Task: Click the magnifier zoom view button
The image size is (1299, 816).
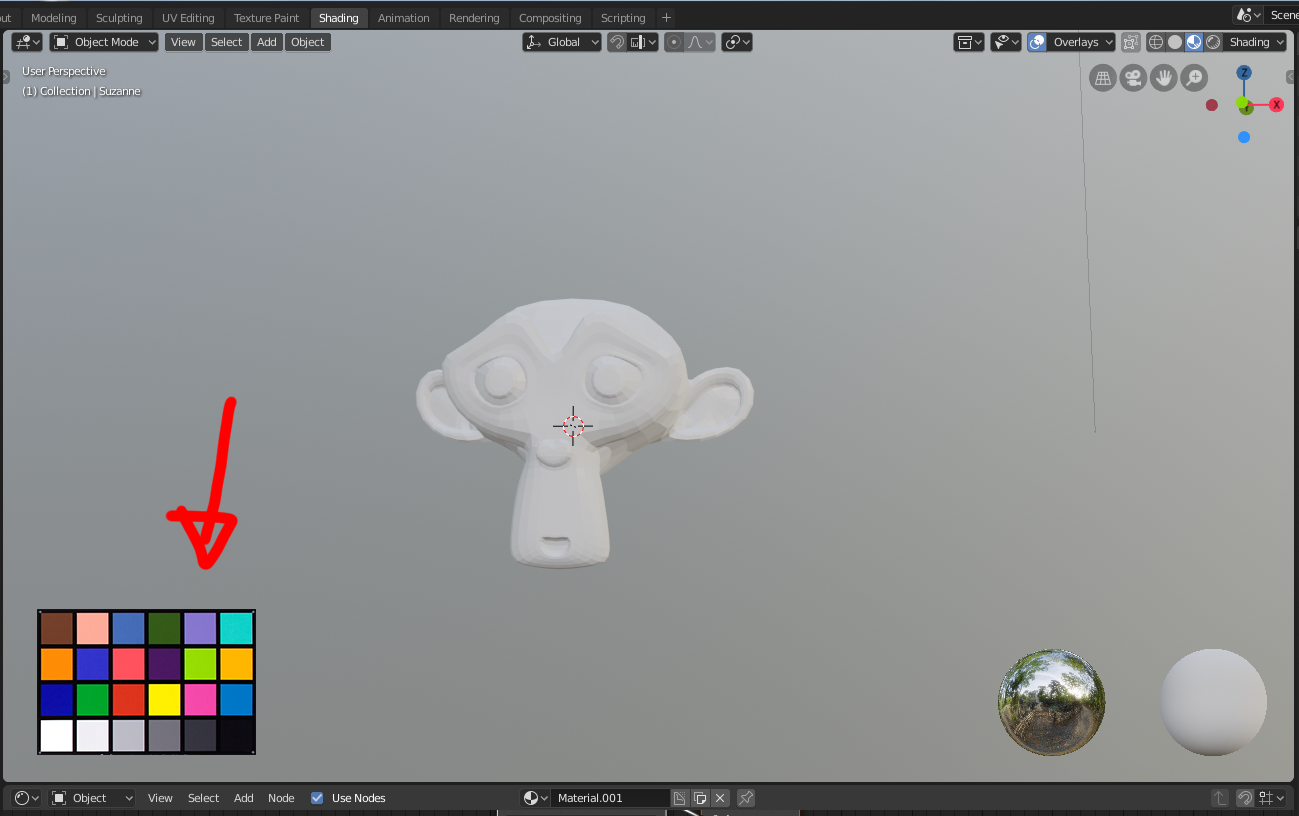Action: 1194,78
